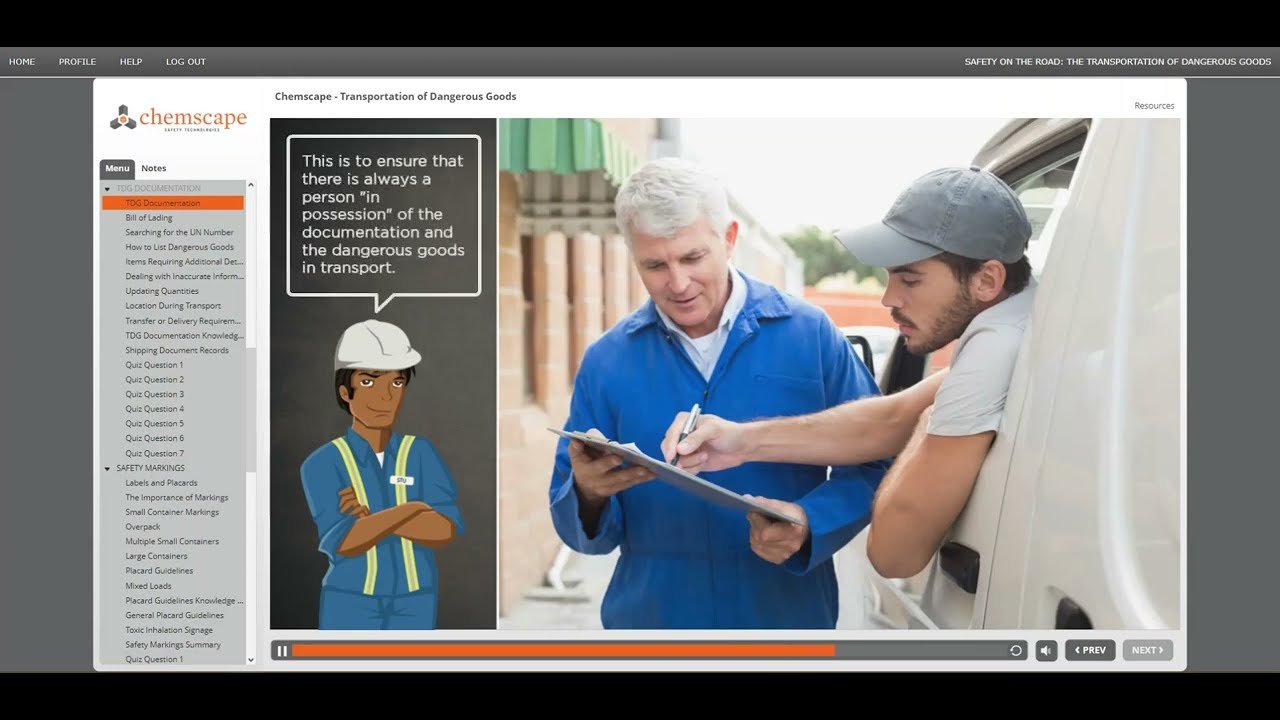Viewport: 1280px width, 720px height.
Task: Select Quiz Question 3 in menu
Action: click(154, 394)
